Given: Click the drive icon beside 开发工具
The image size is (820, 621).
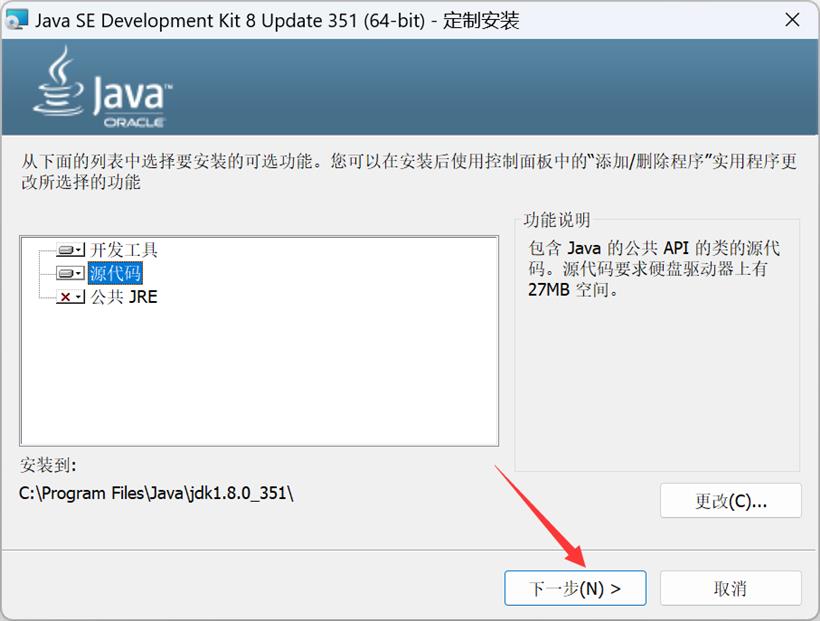Looking at the screenshot, I should pyautogui.click(x=65, y=250).
